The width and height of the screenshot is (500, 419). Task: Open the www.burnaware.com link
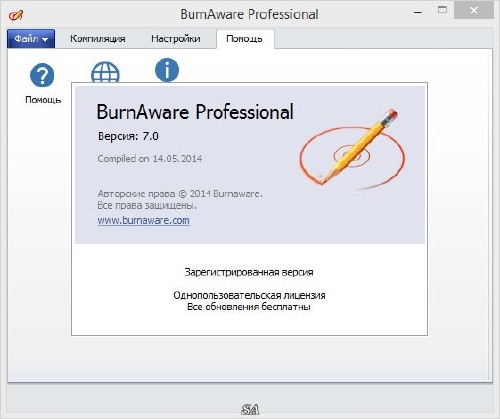point(144,220)
